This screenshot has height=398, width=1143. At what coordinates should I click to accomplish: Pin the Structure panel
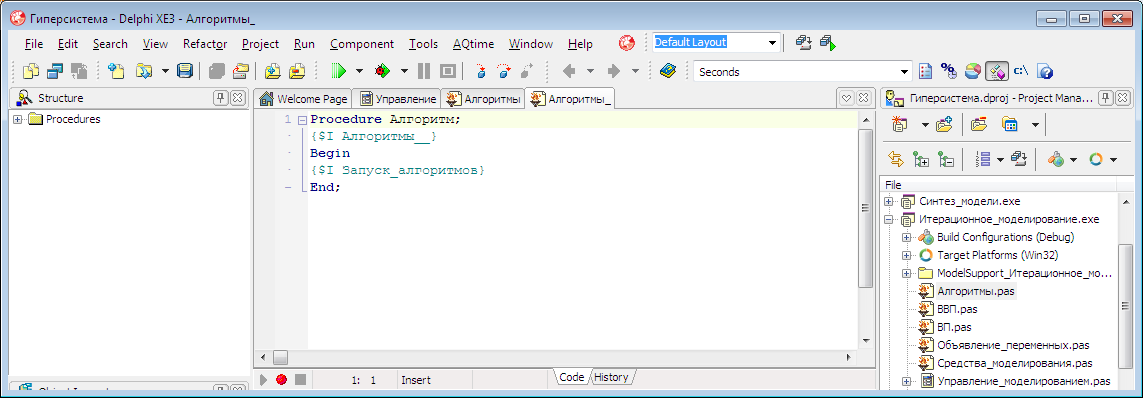pyautogui.click(x=220, y=98)
